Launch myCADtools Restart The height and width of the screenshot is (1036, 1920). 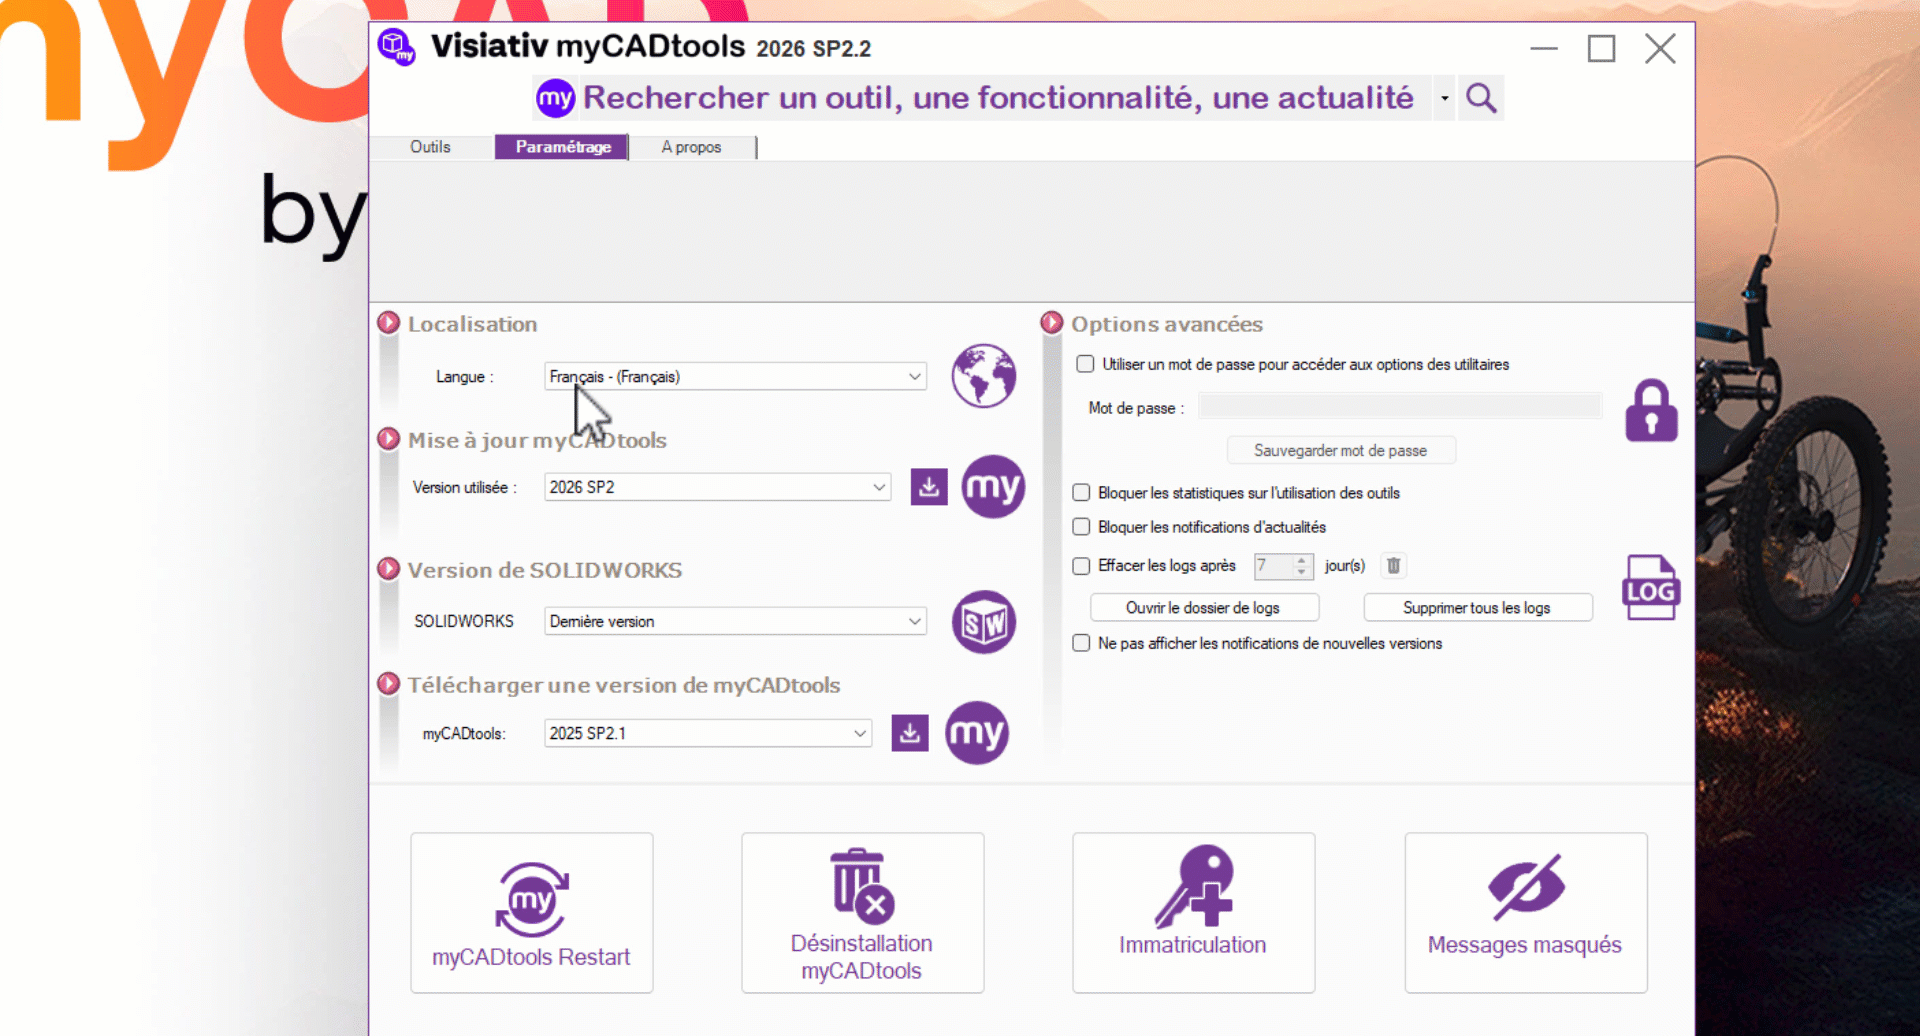coord(532,912)
